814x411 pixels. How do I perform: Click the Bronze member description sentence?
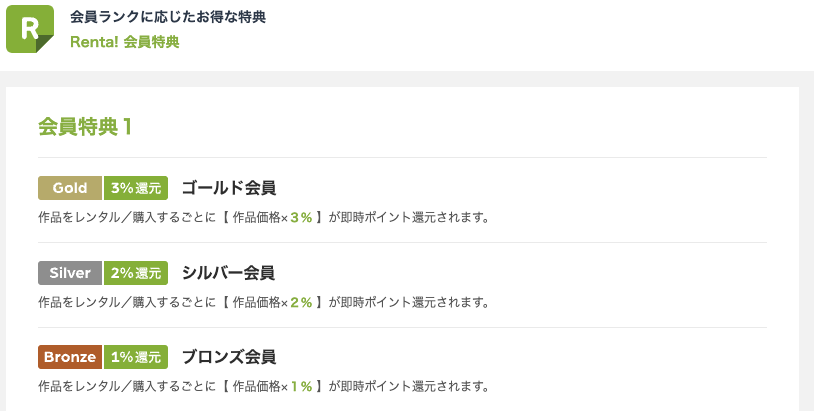point(264,387)
